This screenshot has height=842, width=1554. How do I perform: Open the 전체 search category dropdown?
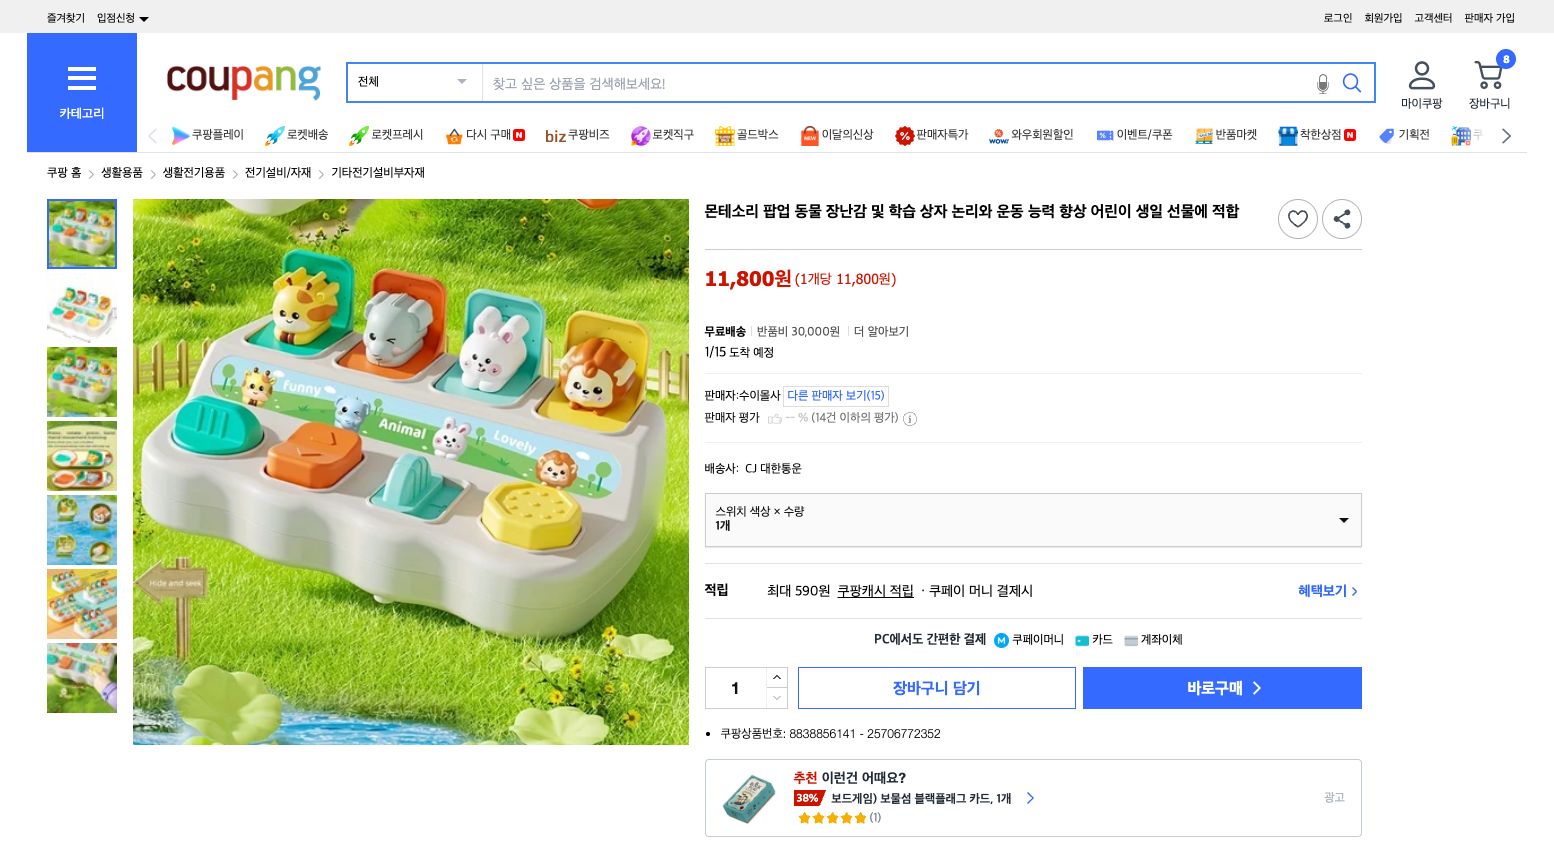point(410,81)
